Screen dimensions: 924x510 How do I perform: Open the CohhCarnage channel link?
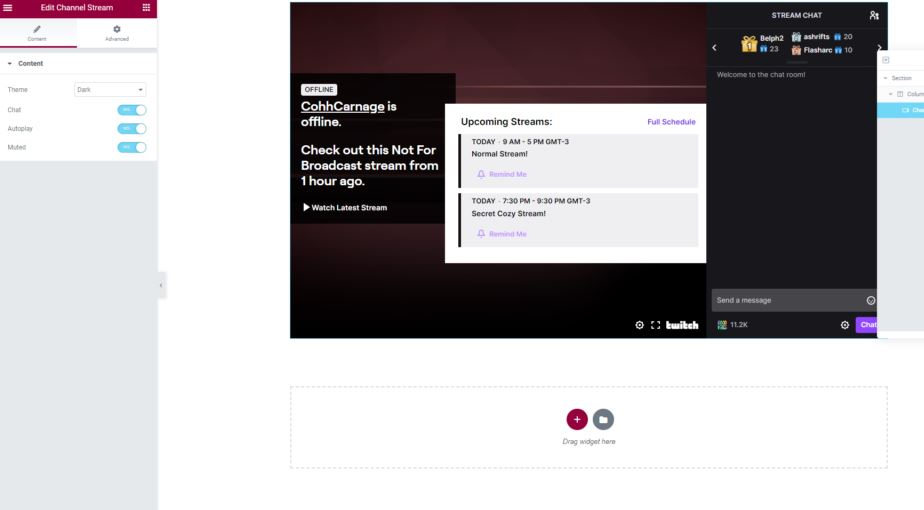(342, 107)
